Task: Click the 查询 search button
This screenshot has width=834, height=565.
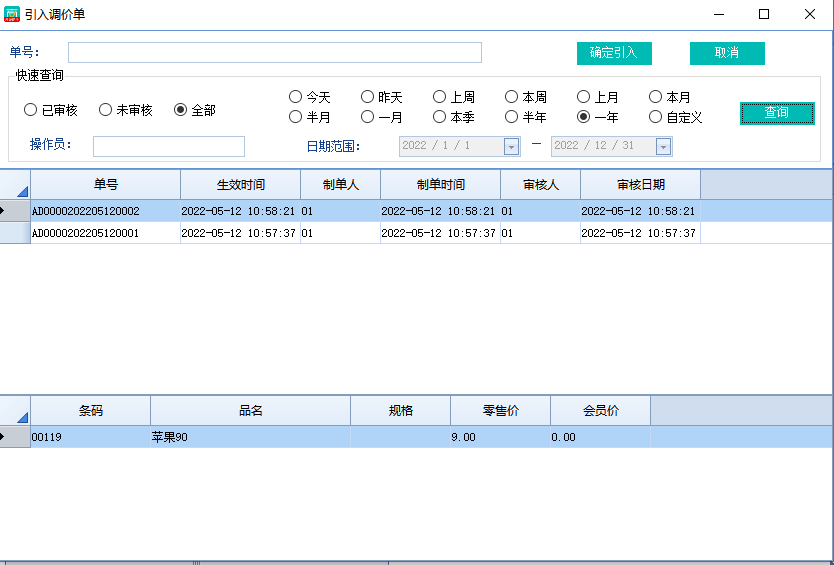Action: click(x=776, y=113)
